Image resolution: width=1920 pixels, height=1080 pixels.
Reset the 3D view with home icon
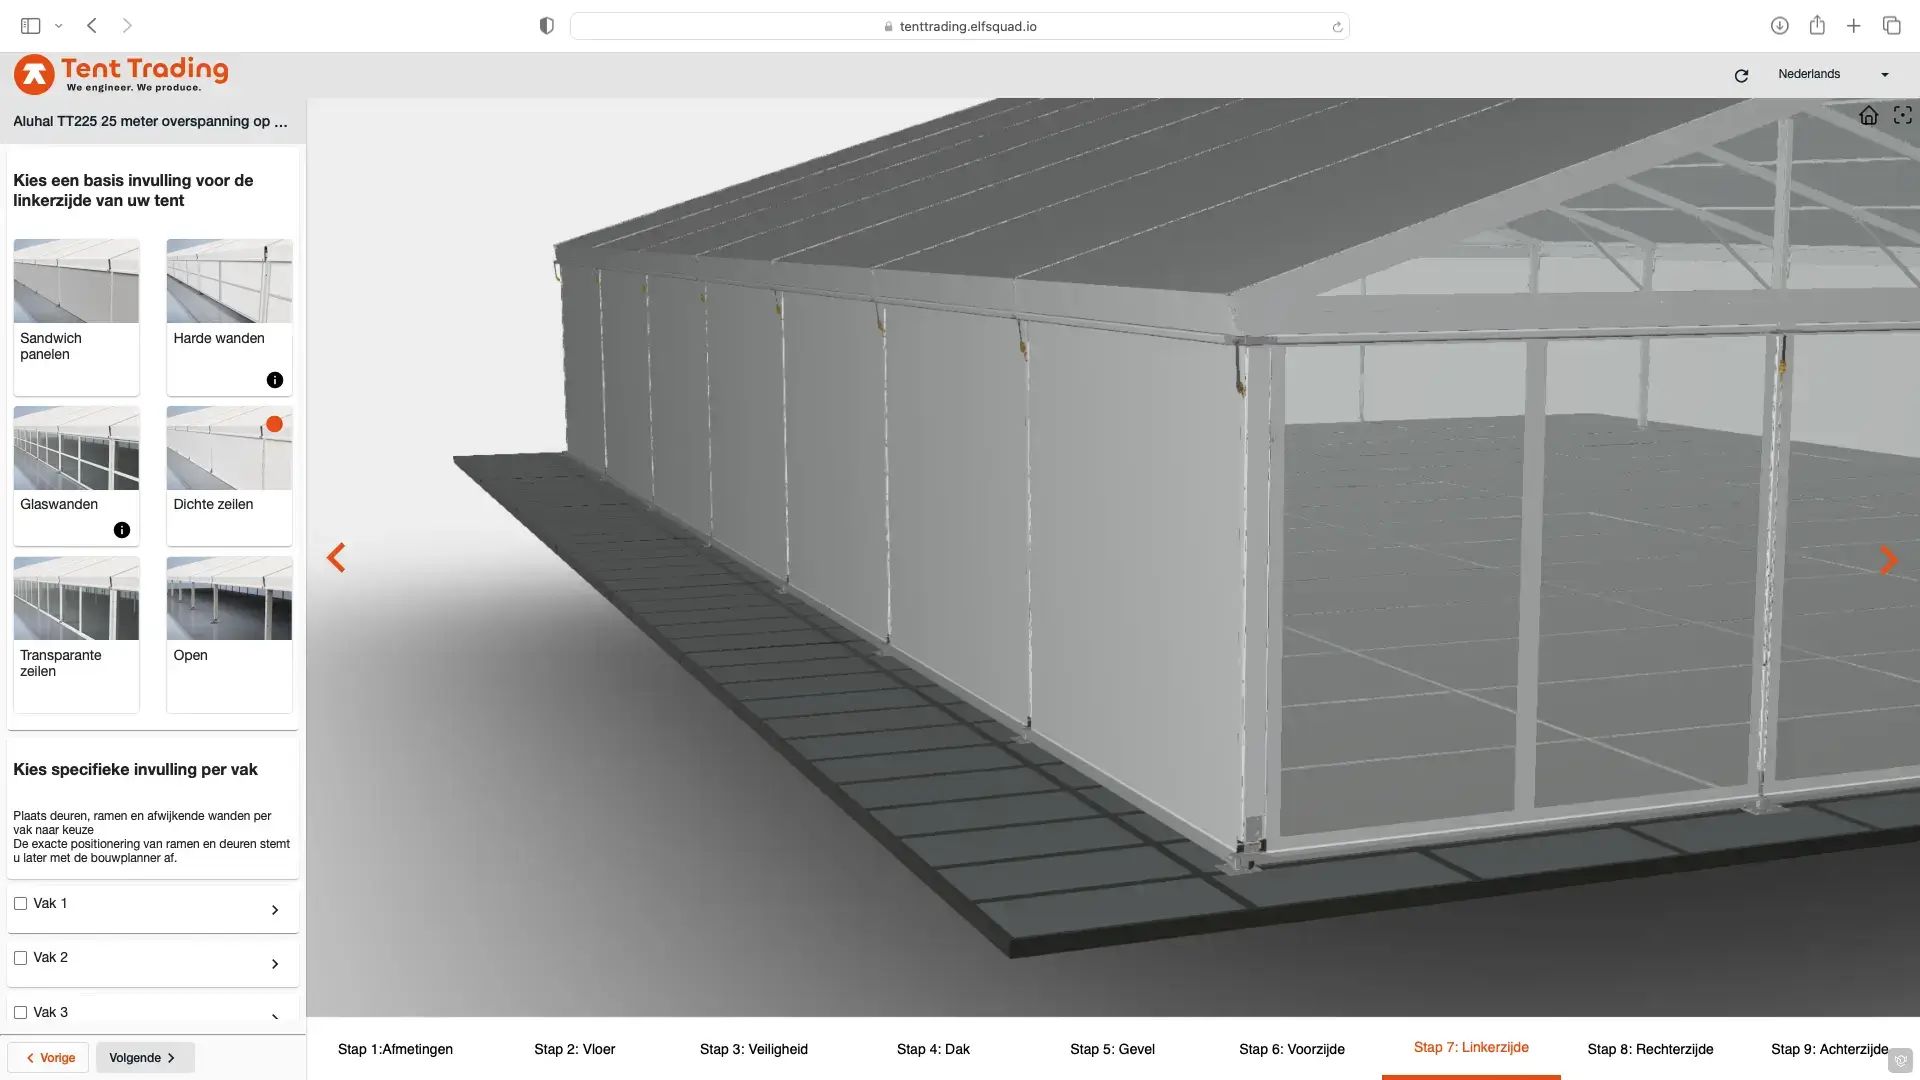coord(1868,116)
